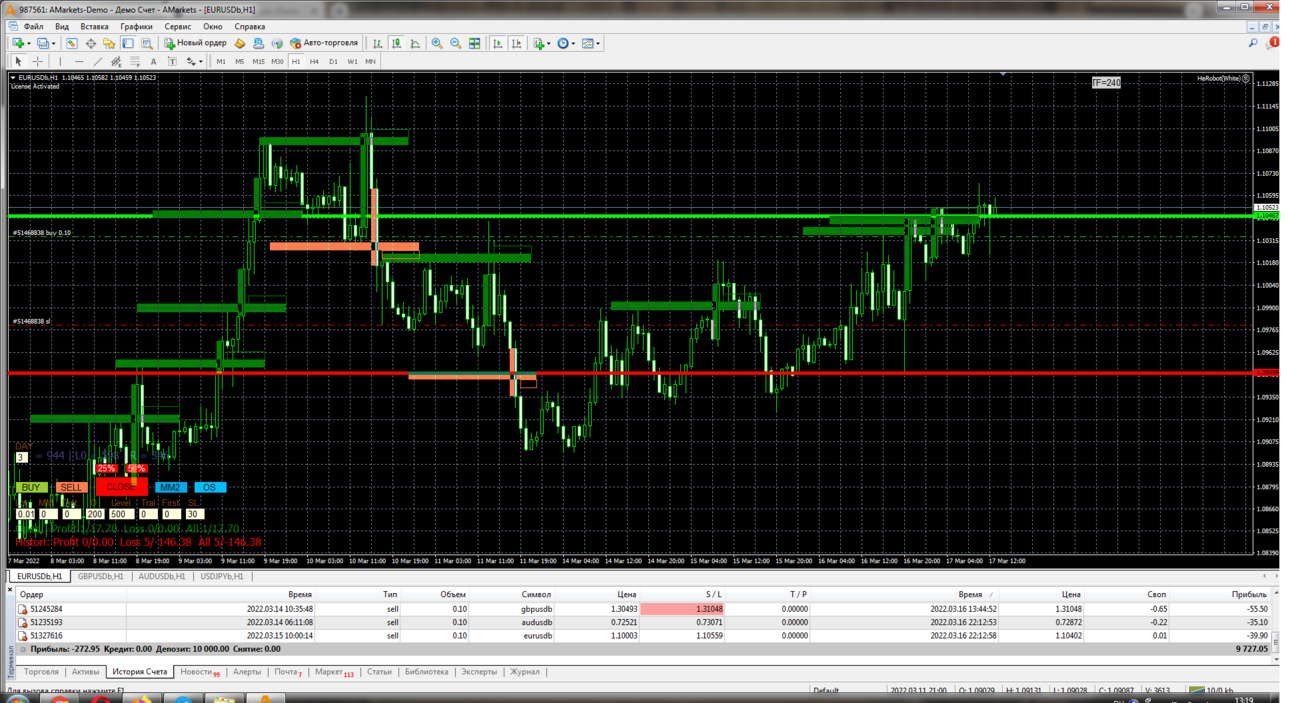Open the Indicators list dropdown
This screenshot has width=1290, height=703.
541,43
